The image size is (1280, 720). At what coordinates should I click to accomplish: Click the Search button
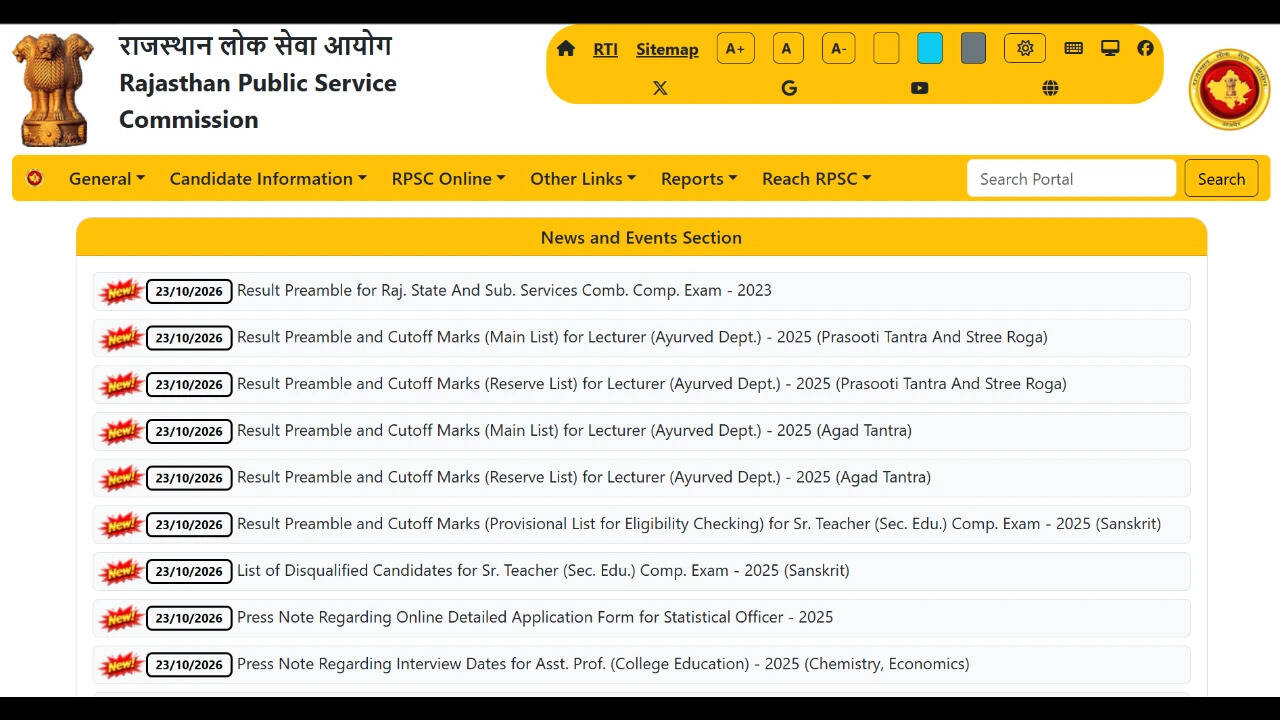click(x=1221, y=178)
